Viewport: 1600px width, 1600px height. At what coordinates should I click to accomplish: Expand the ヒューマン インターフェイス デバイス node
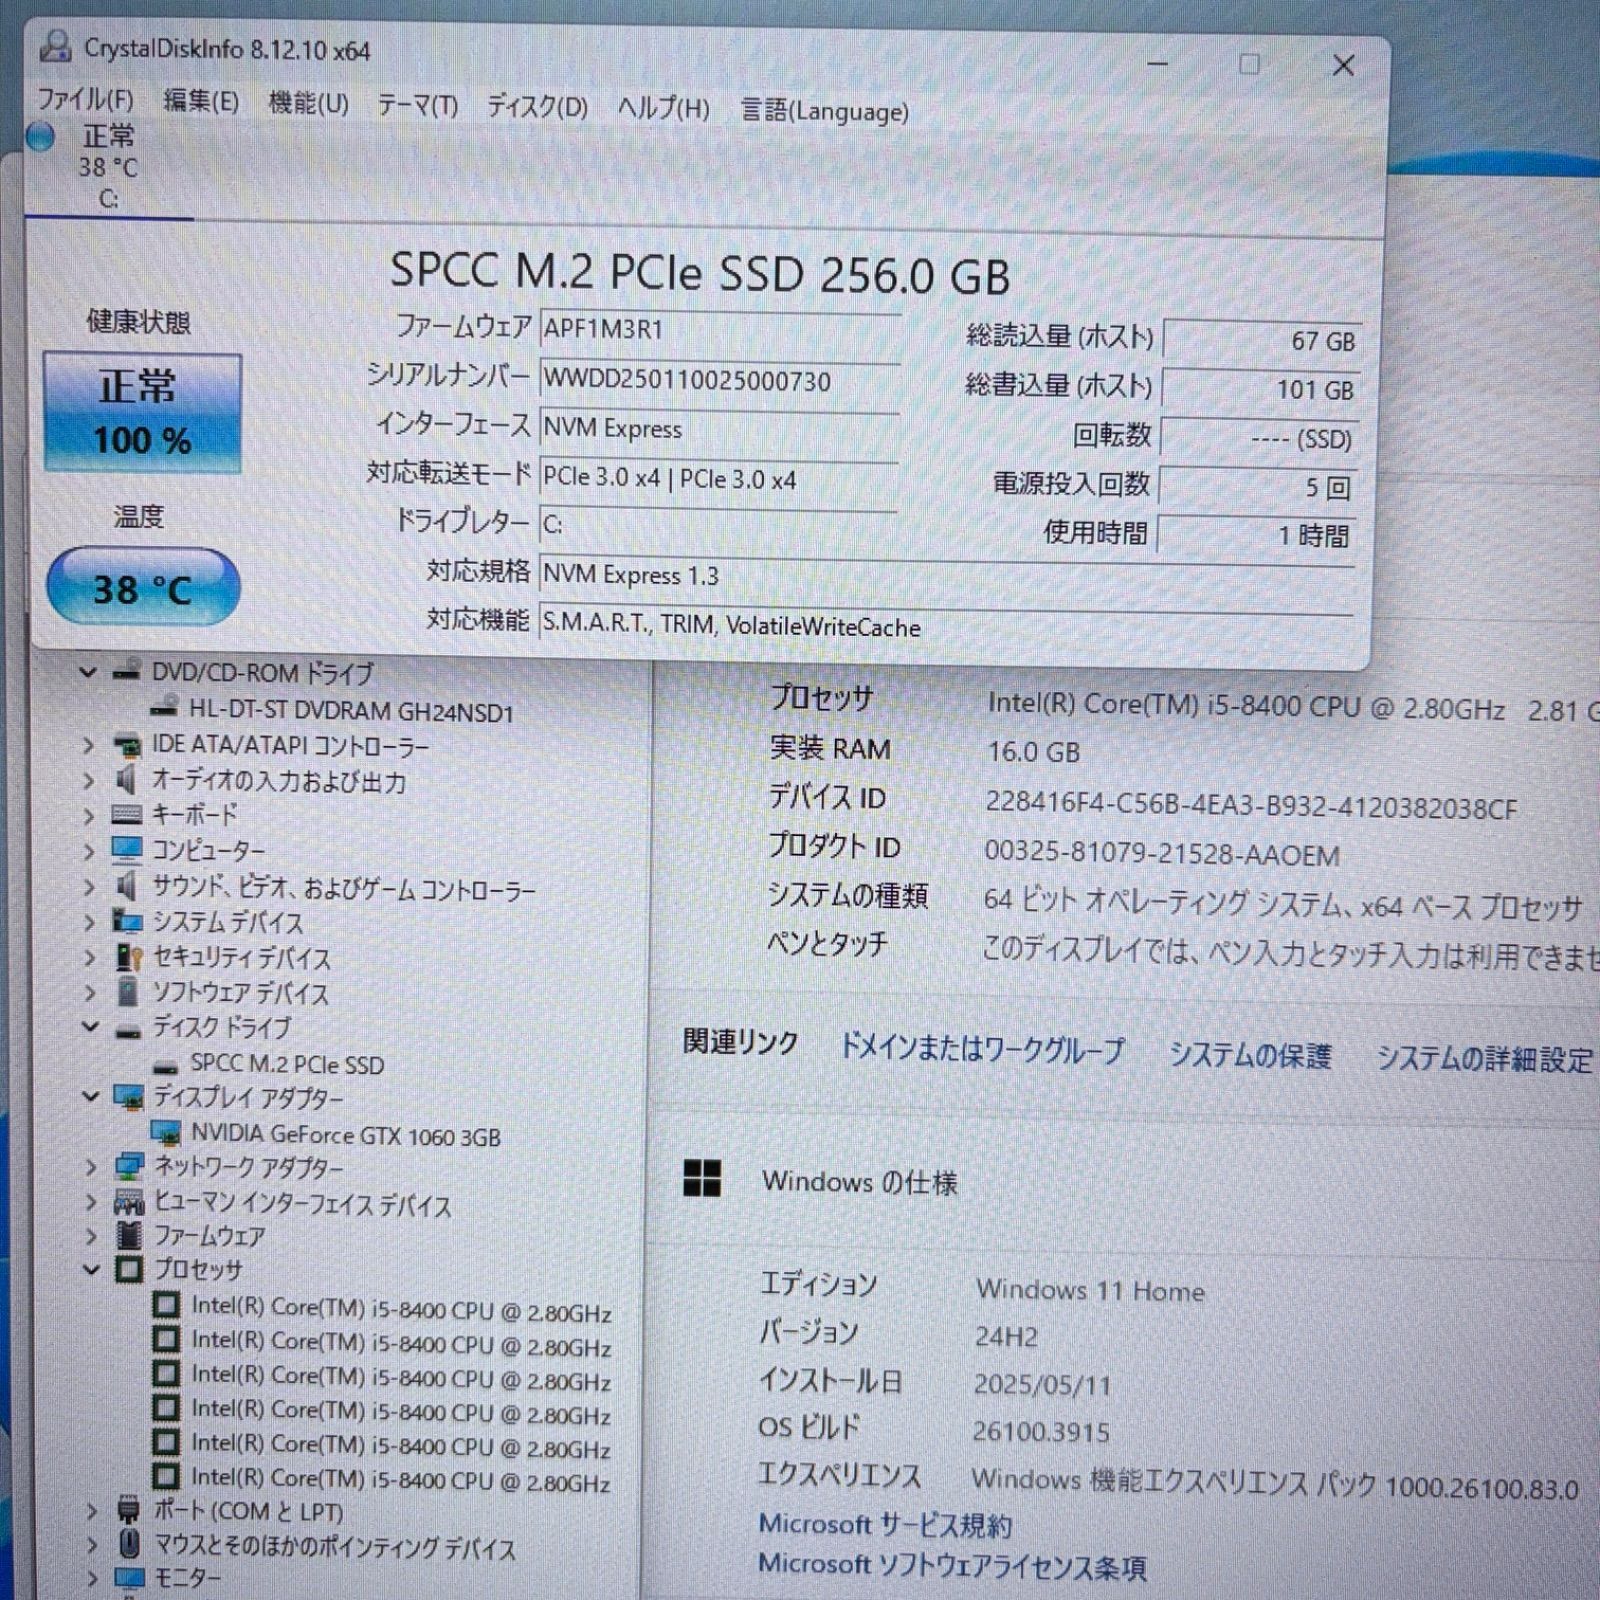pos(91,1202)
